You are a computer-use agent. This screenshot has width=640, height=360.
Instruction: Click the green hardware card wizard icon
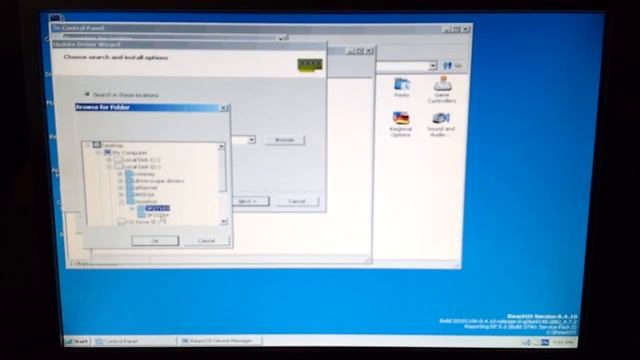(310, 65)
